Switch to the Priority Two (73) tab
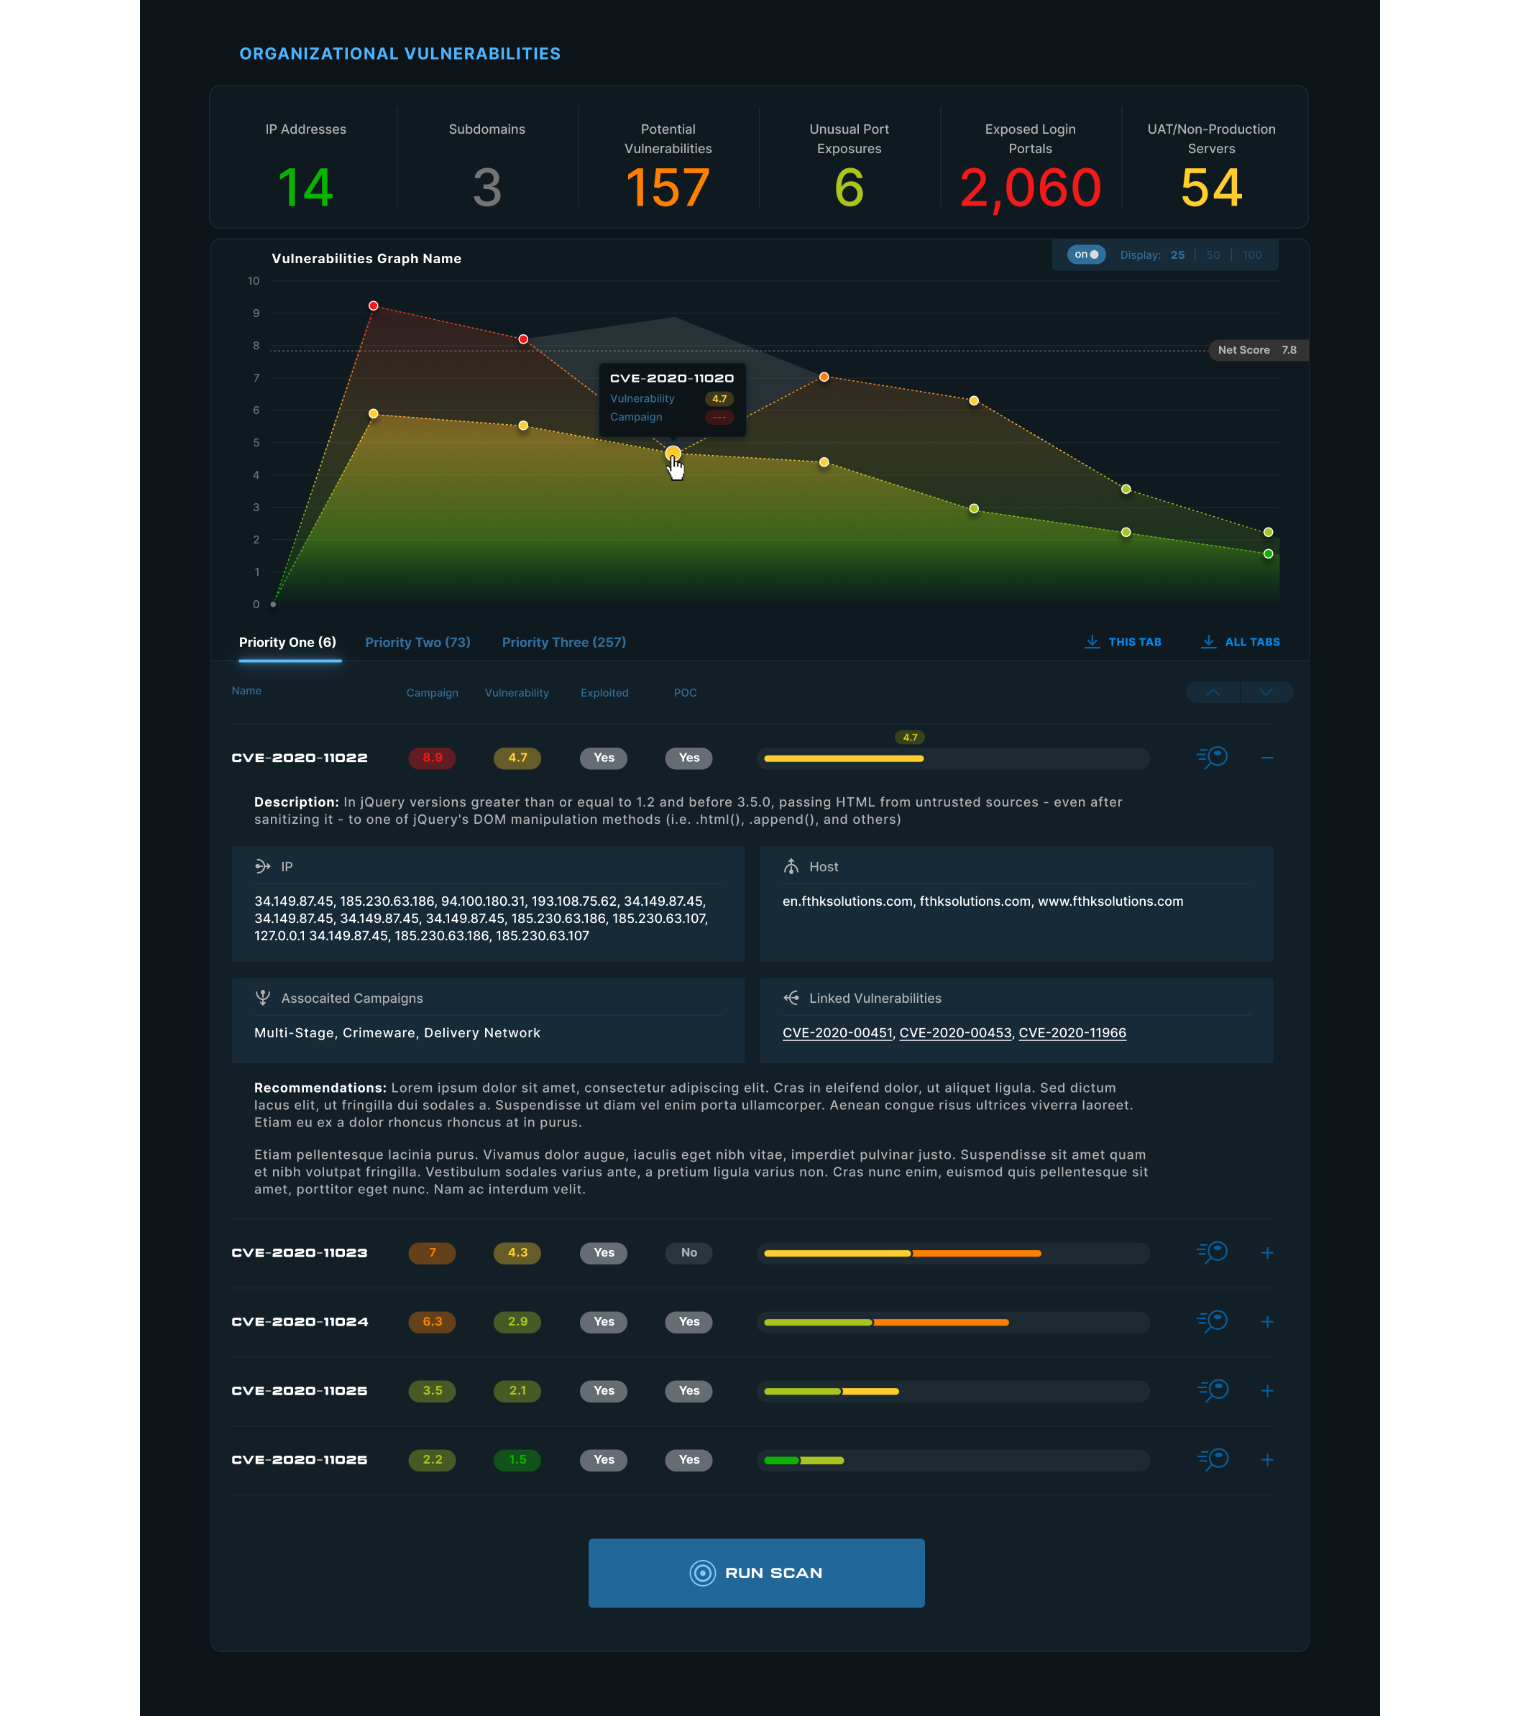Viewport: 1520px width, 1716px height. pos(417,642)
